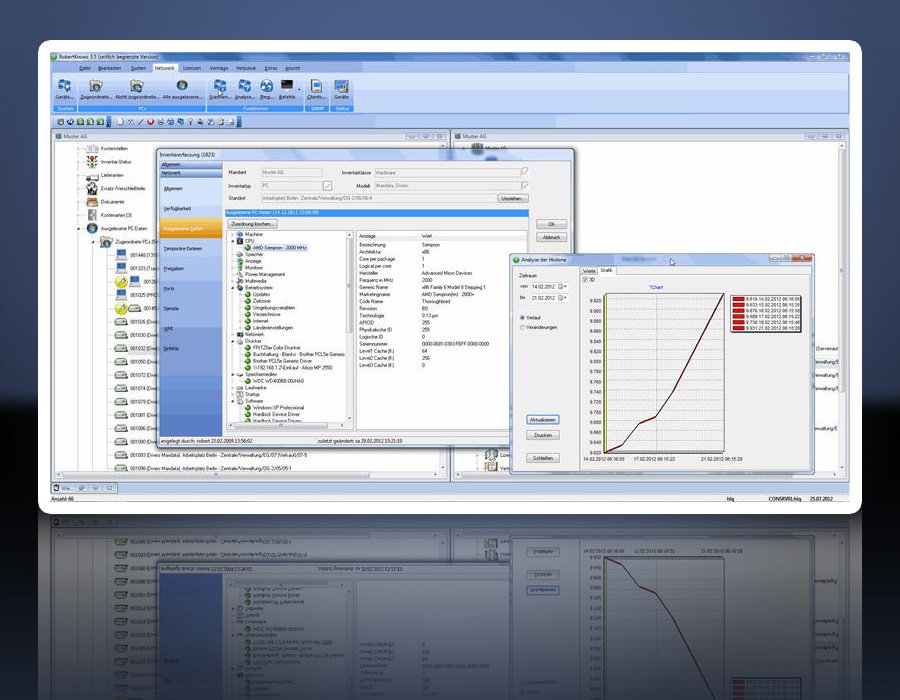Click the Ping globe ribbon icon
This screenshot has width=900, height=700.
266,86
